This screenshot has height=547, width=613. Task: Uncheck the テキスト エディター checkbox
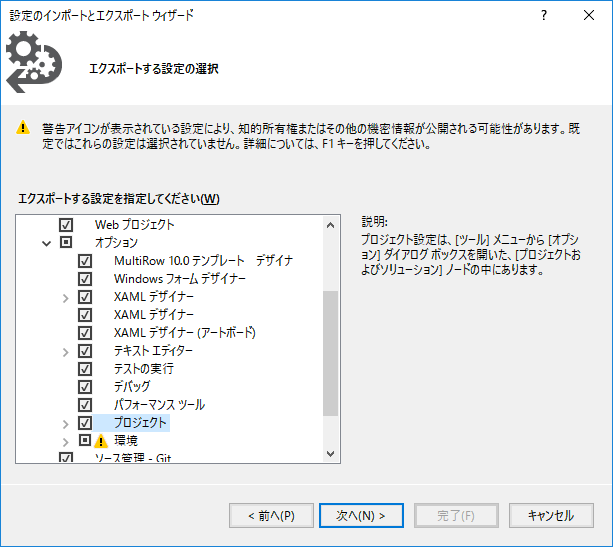pos(85,351)
